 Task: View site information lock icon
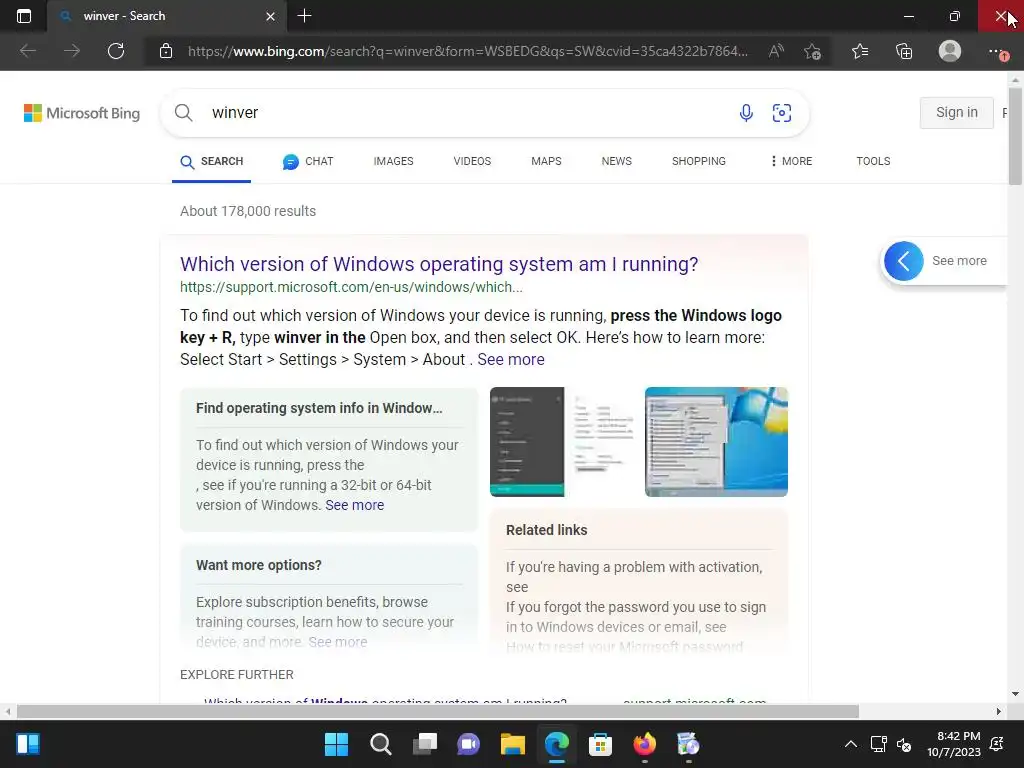point(166,51)
